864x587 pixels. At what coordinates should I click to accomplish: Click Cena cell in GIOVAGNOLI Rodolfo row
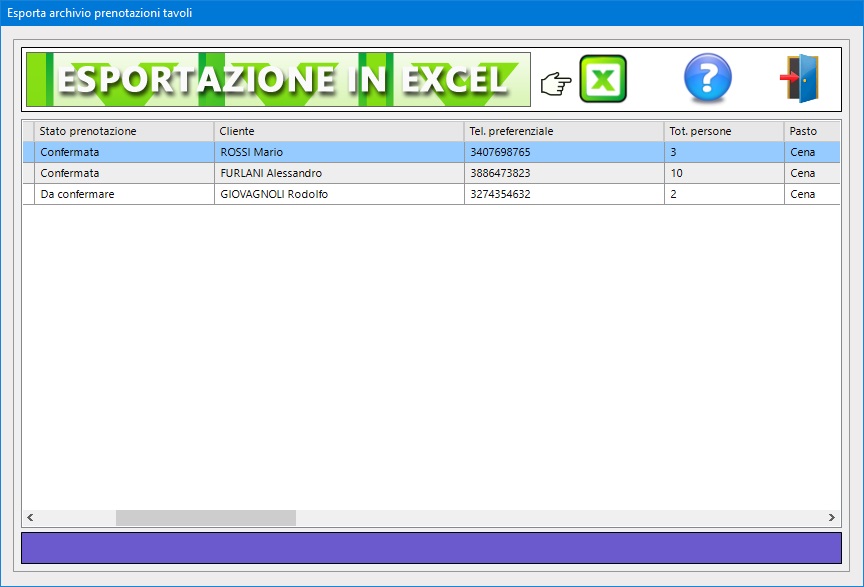point(812,194)
